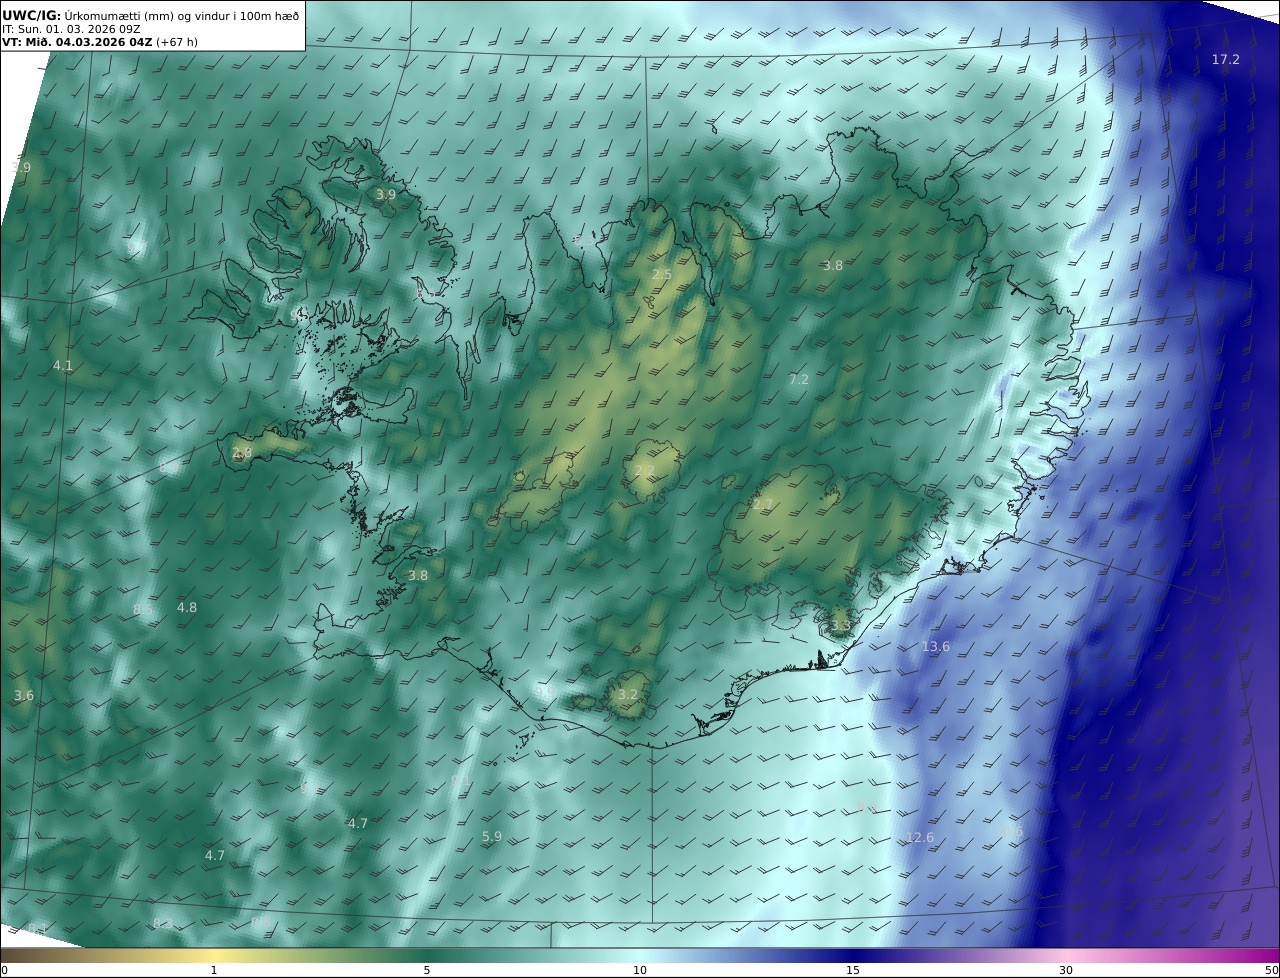Click the 15 tick on colour scale
This screenshot has width=1280, height=978.
853,970
